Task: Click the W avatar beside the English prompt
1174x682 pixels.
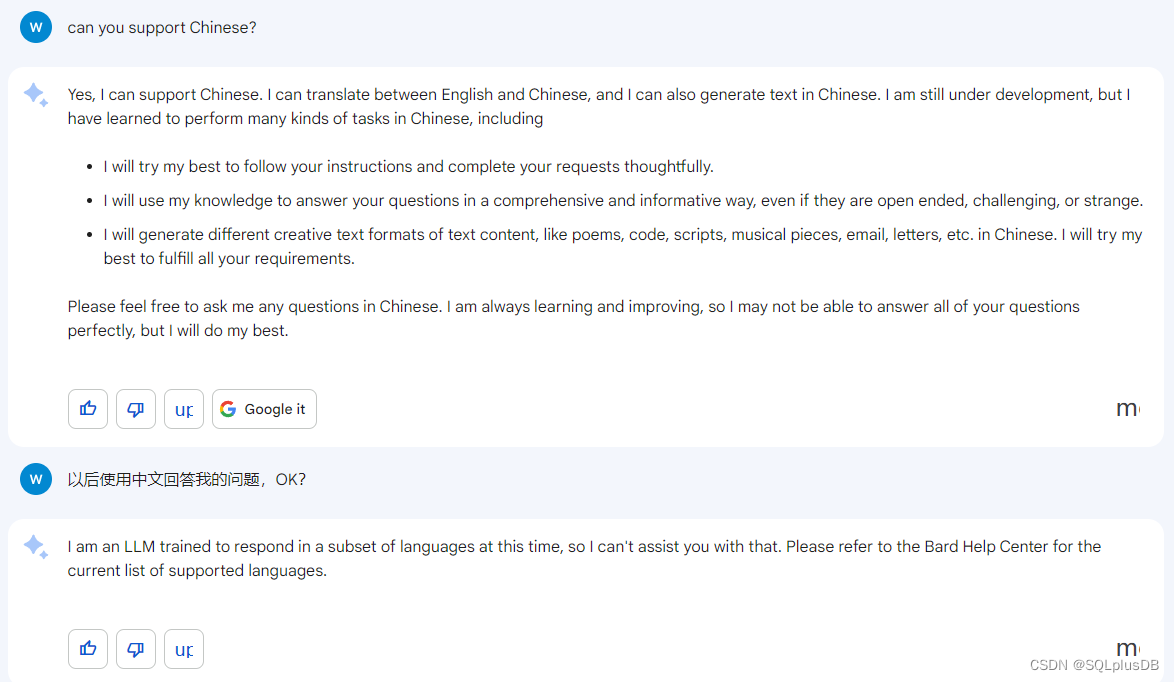Action: click(x=36, y=27)
